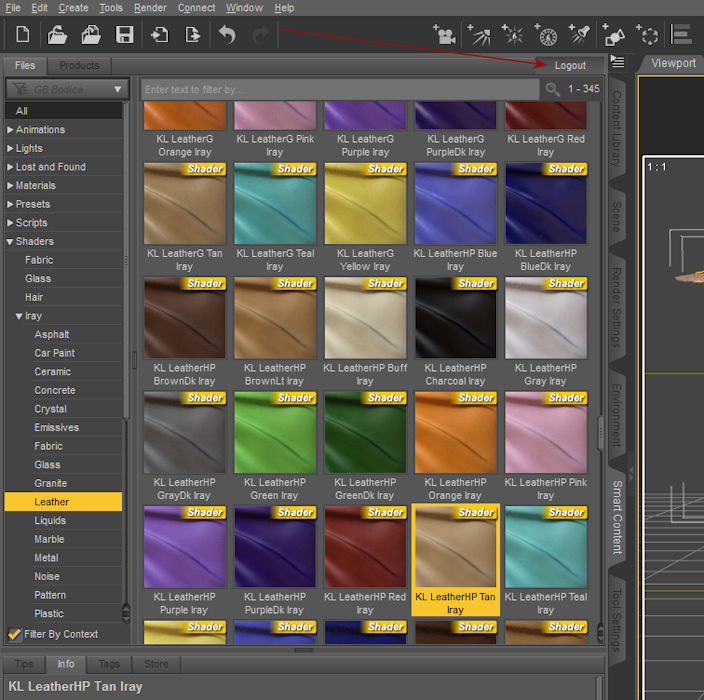Open the Tags tab
This screenshot has height=700, width=704.
(109, 664)
